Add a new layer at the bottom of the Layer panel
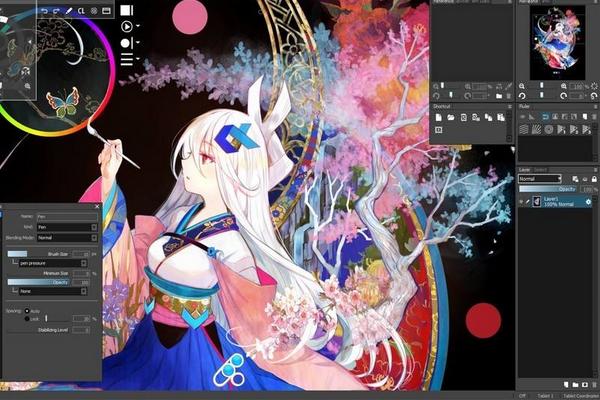The width and height of the screenshot is (600, 400). click(566, 384)
